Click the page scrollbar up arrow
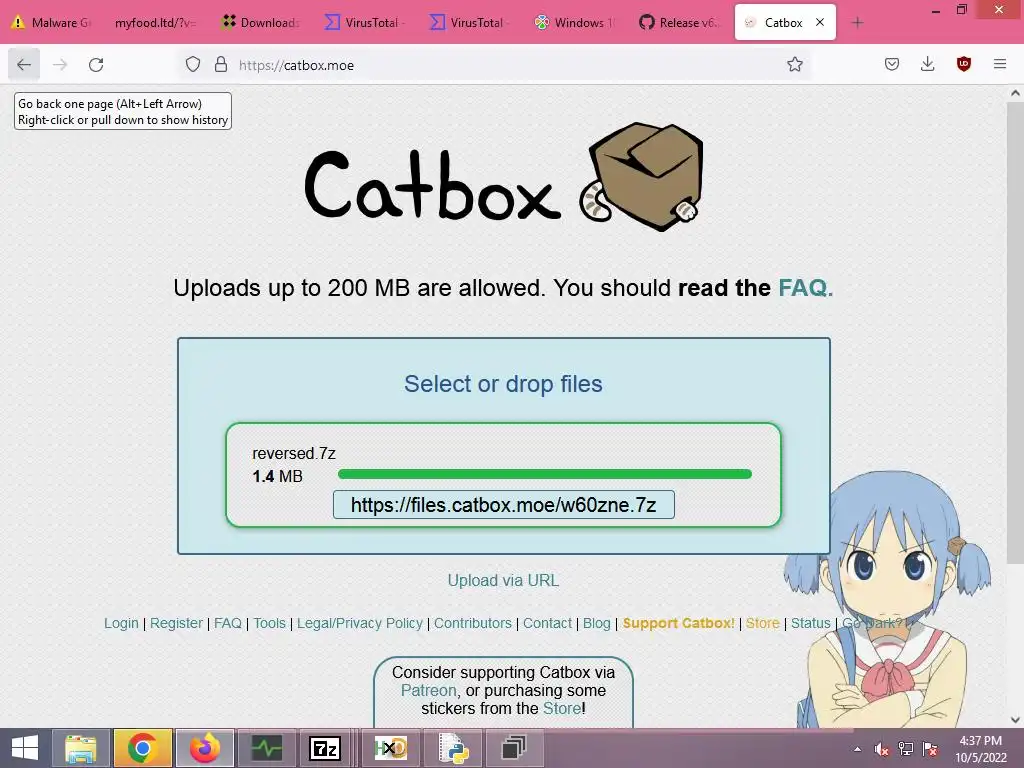Image resolution: width=1024 pixels, height=768 pixels. point(1015,93)
